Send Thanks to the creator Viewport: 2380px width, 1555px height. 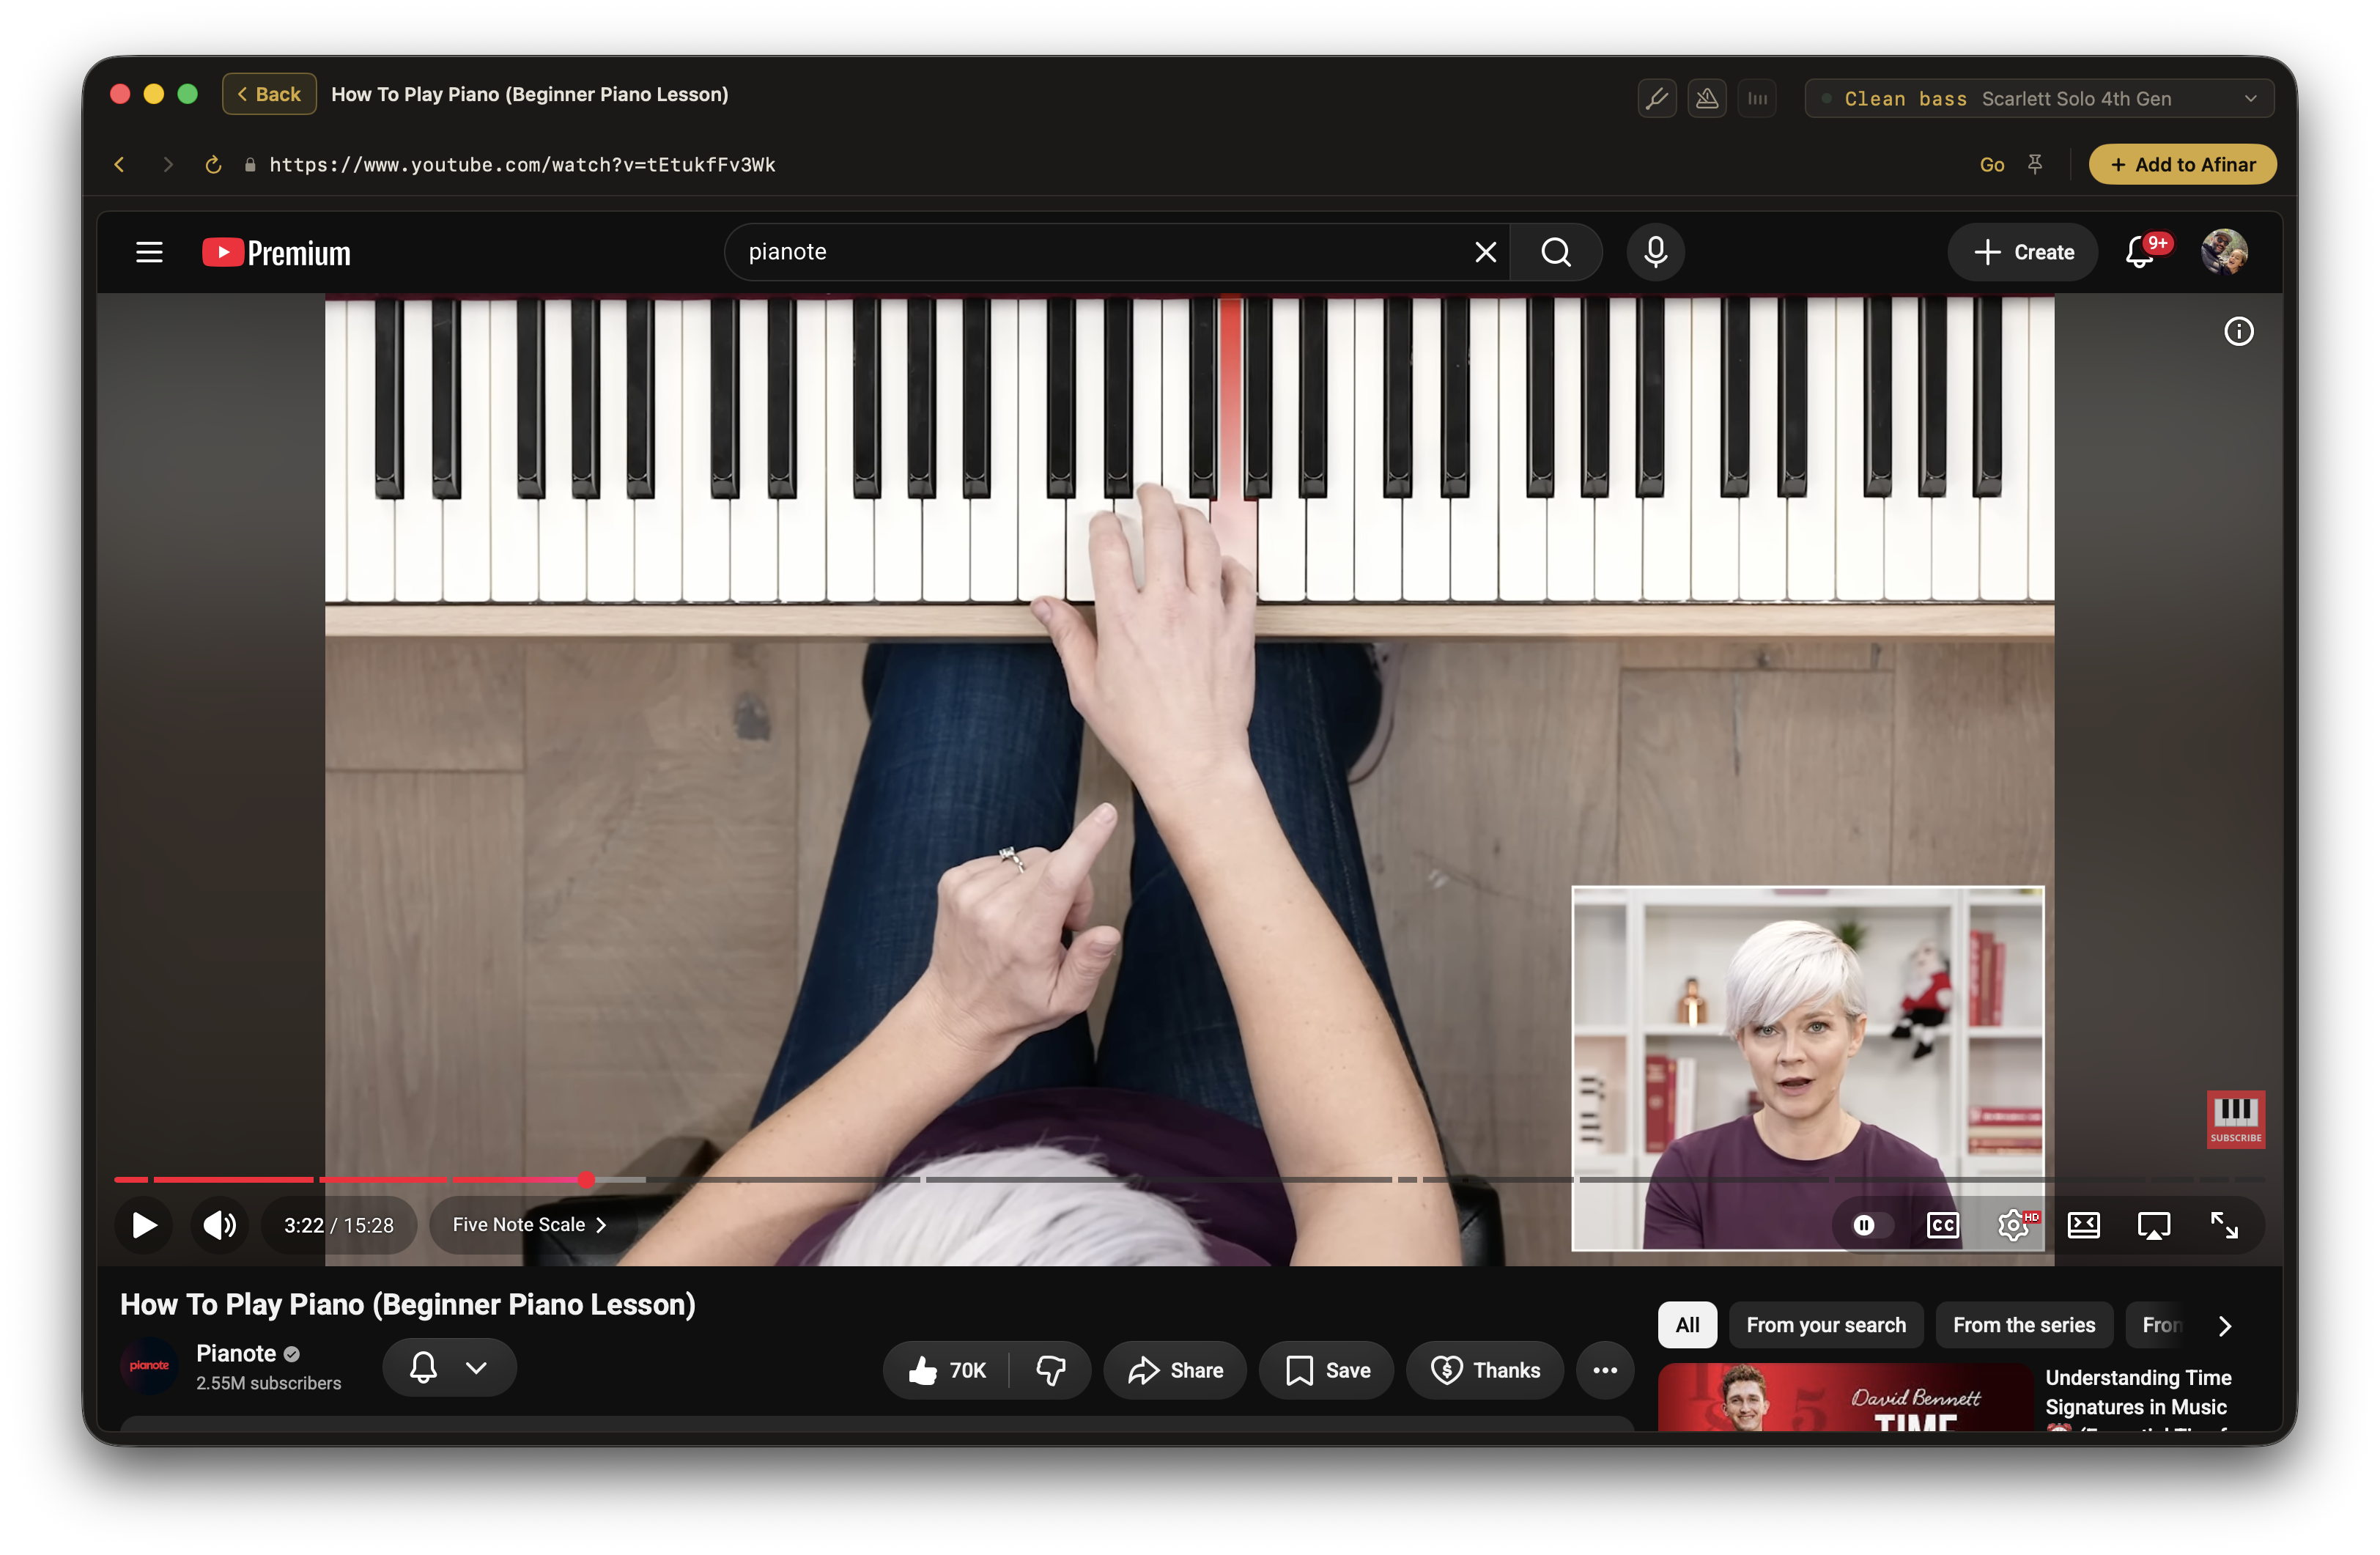[1485, 1370]
